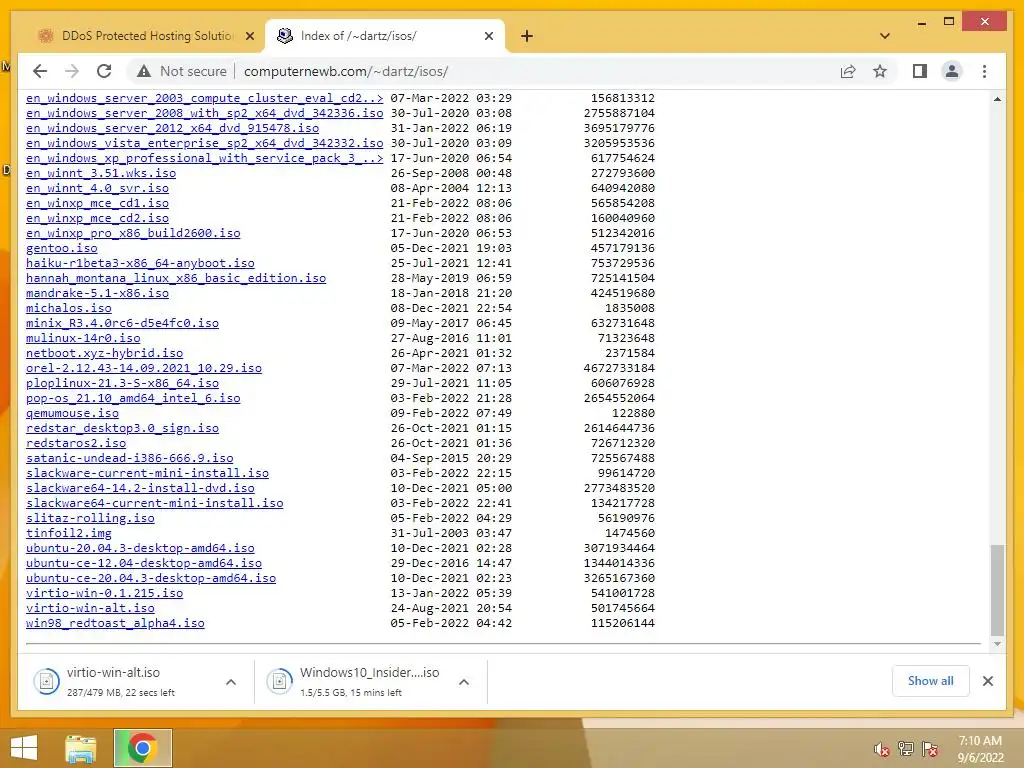Image resolution: width=1024 pixels, height=768 pixels.
Task: Close the downloads bar
Action: tap(987, 681)
